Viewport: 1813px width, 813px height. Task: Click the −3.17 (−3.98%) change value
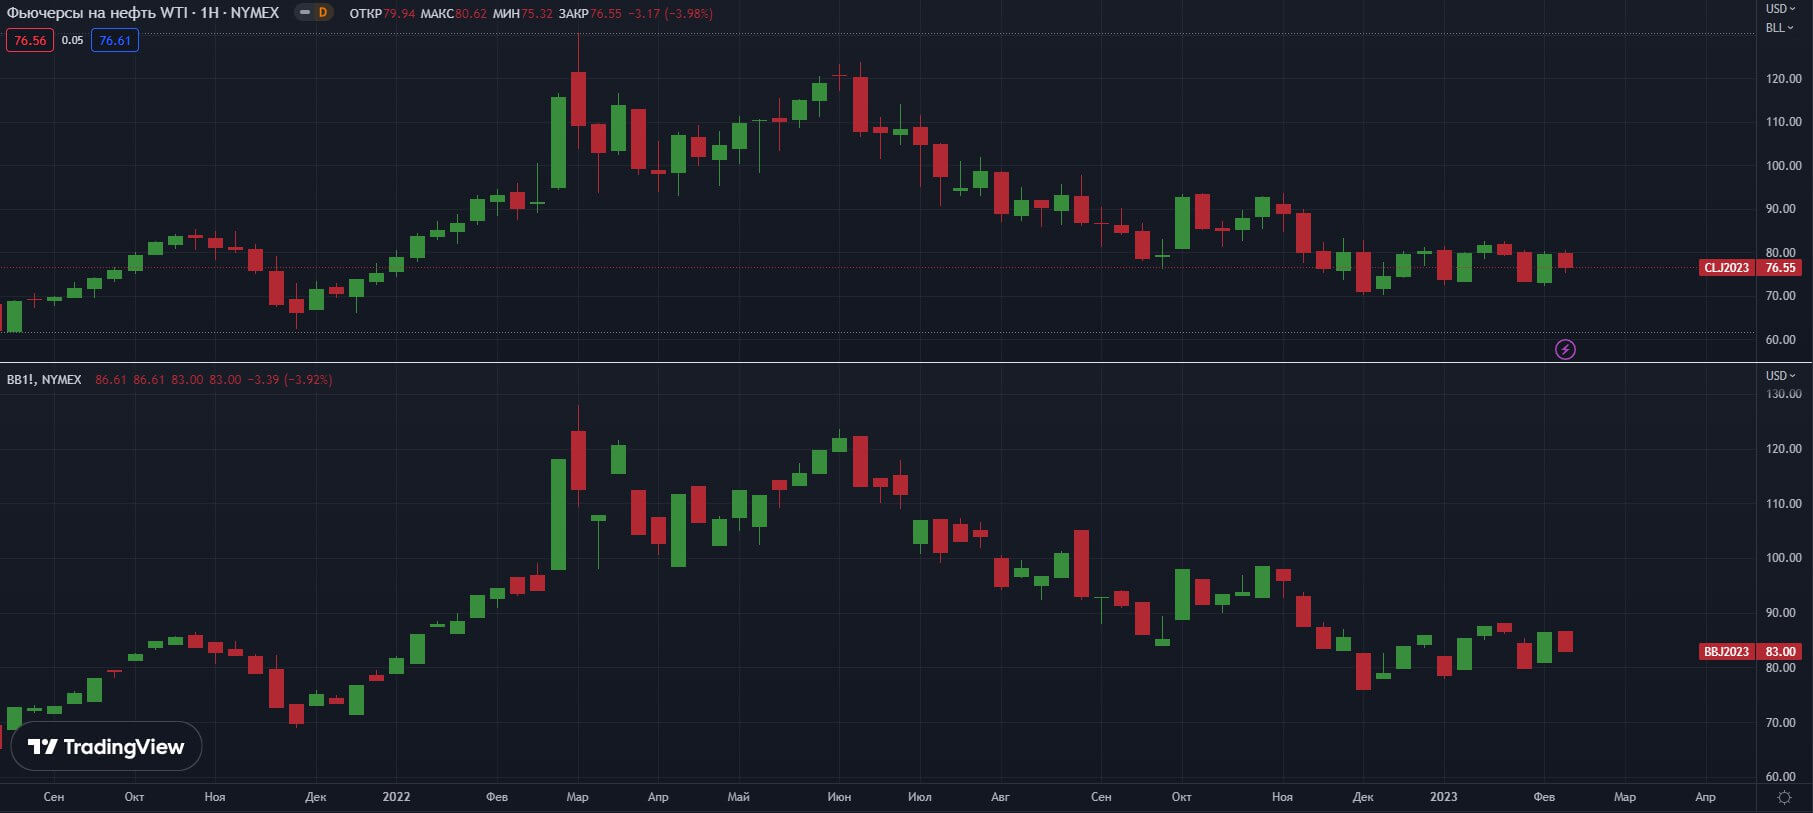[670, 13]
